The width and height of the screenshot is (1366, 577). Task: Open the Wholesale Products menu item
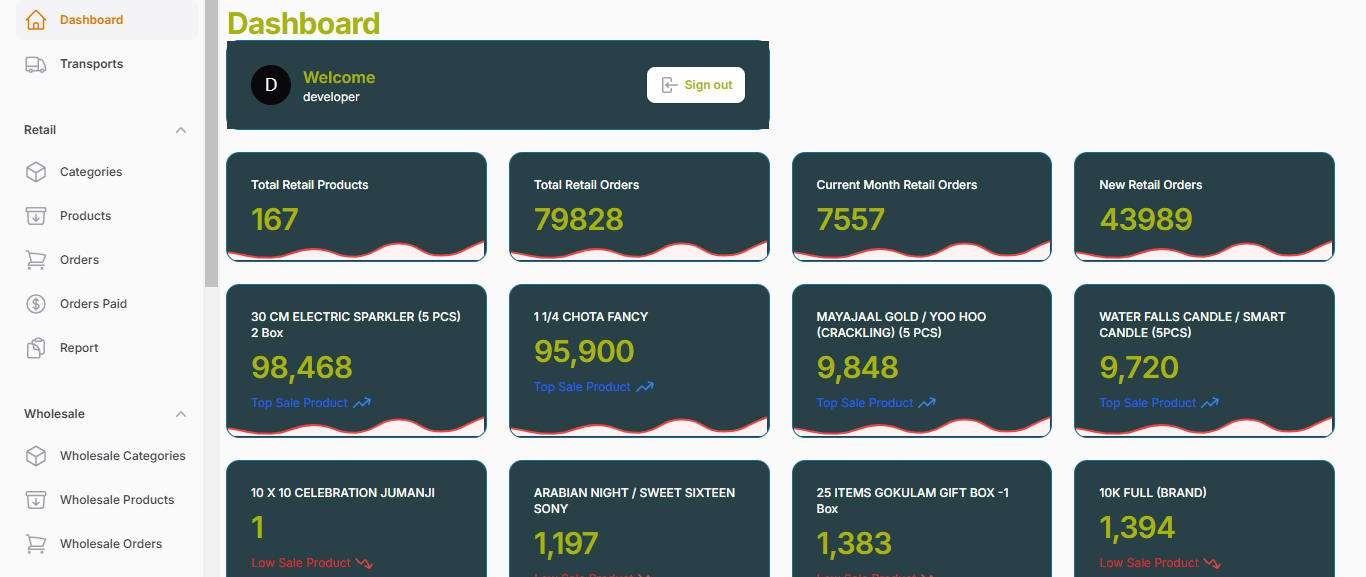(x=116, y=500)
